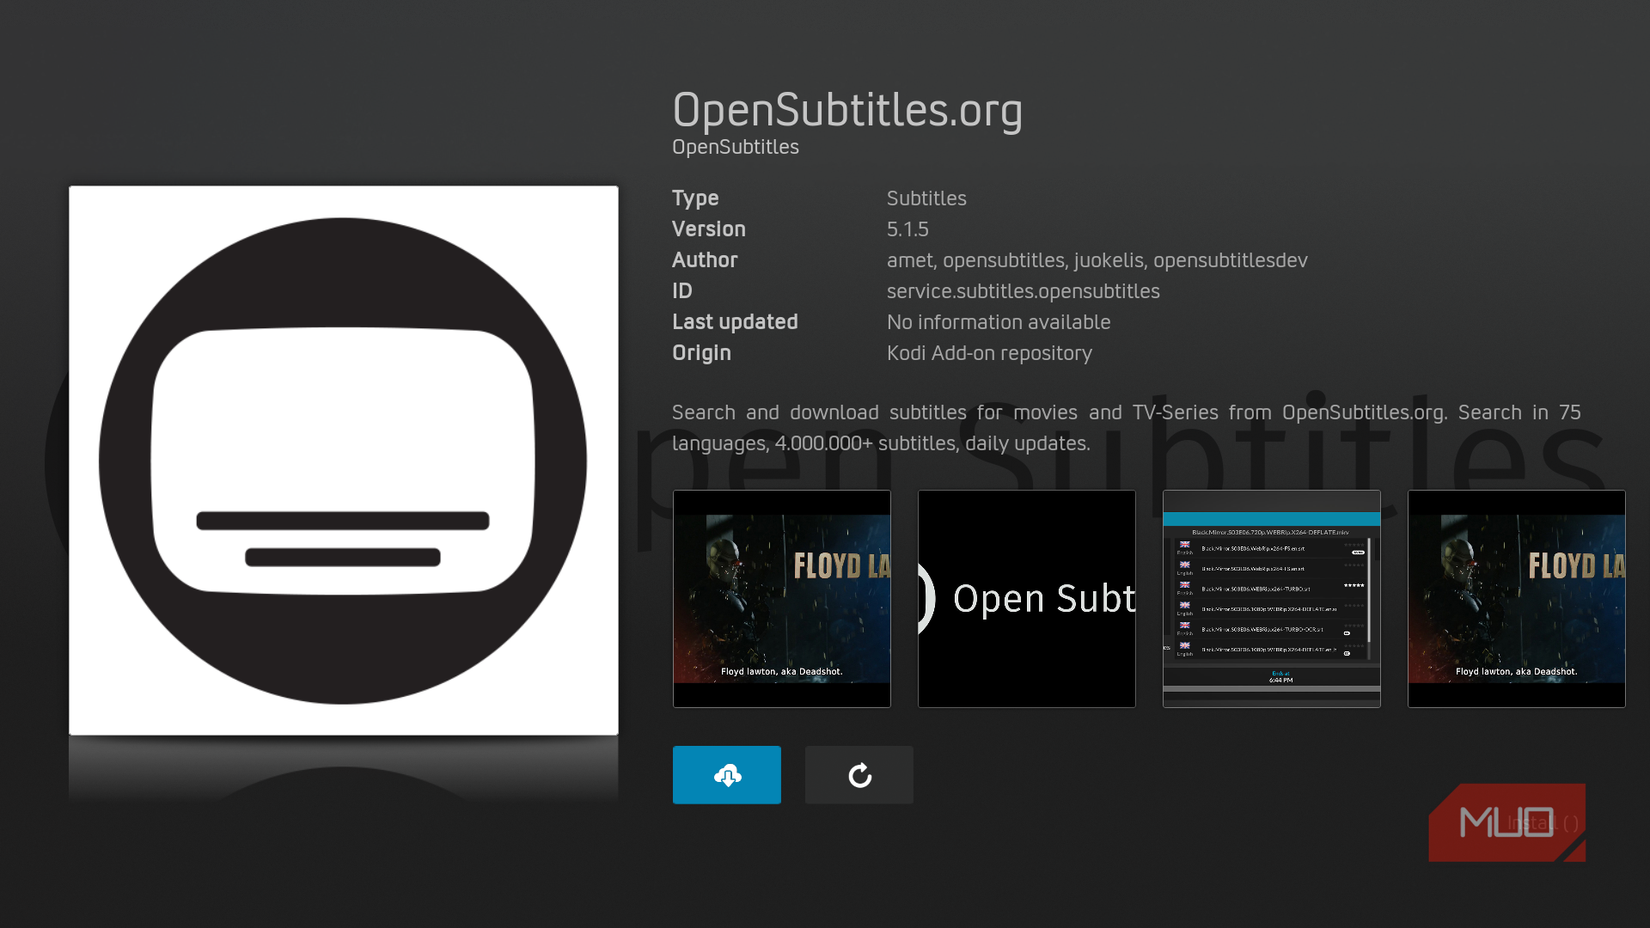This screenshot has width=1650, height=928.
Task: Click "No information available" text
Action: (998, 322)
